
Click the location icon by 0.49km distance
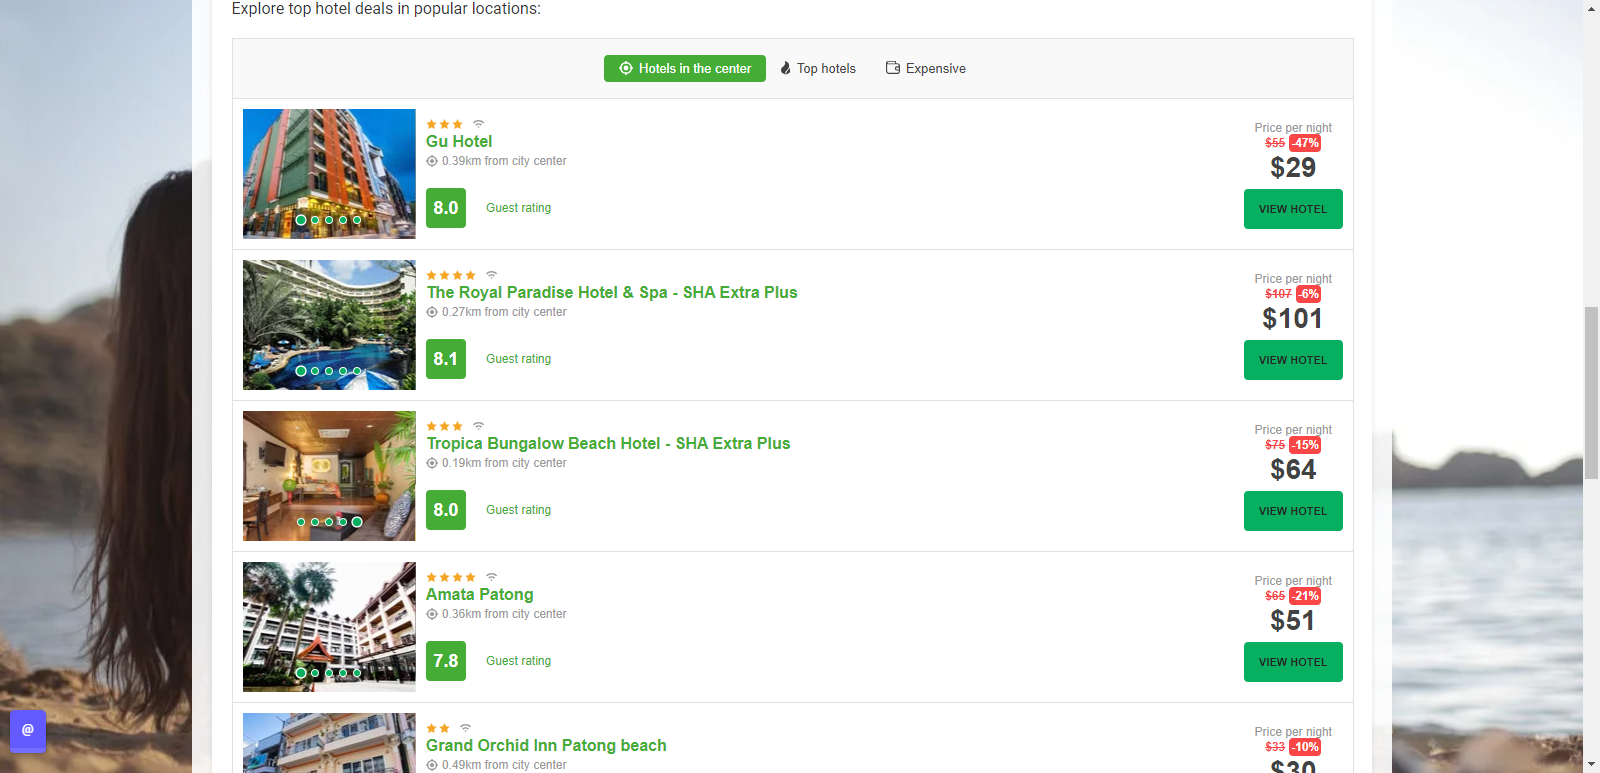432,765
